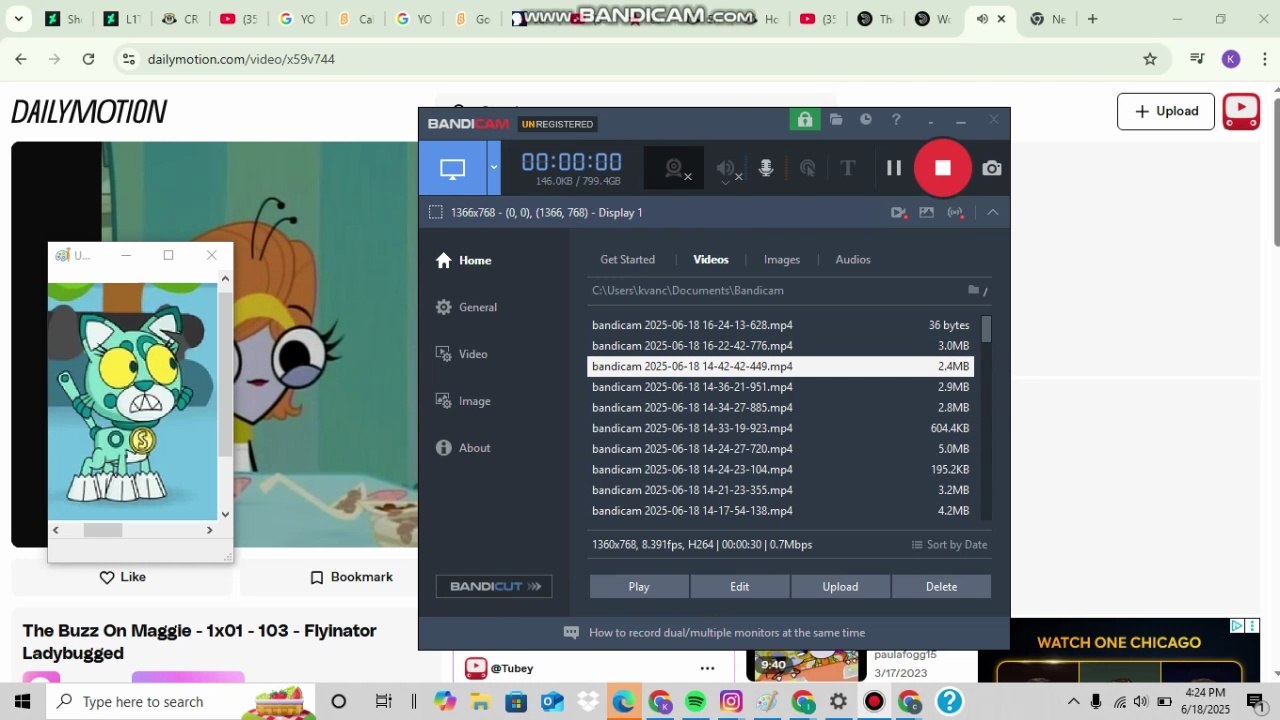Click the broadcast signal icon in Bandicam
This screenshot has height=720, width=1280.
coord(956,212)
